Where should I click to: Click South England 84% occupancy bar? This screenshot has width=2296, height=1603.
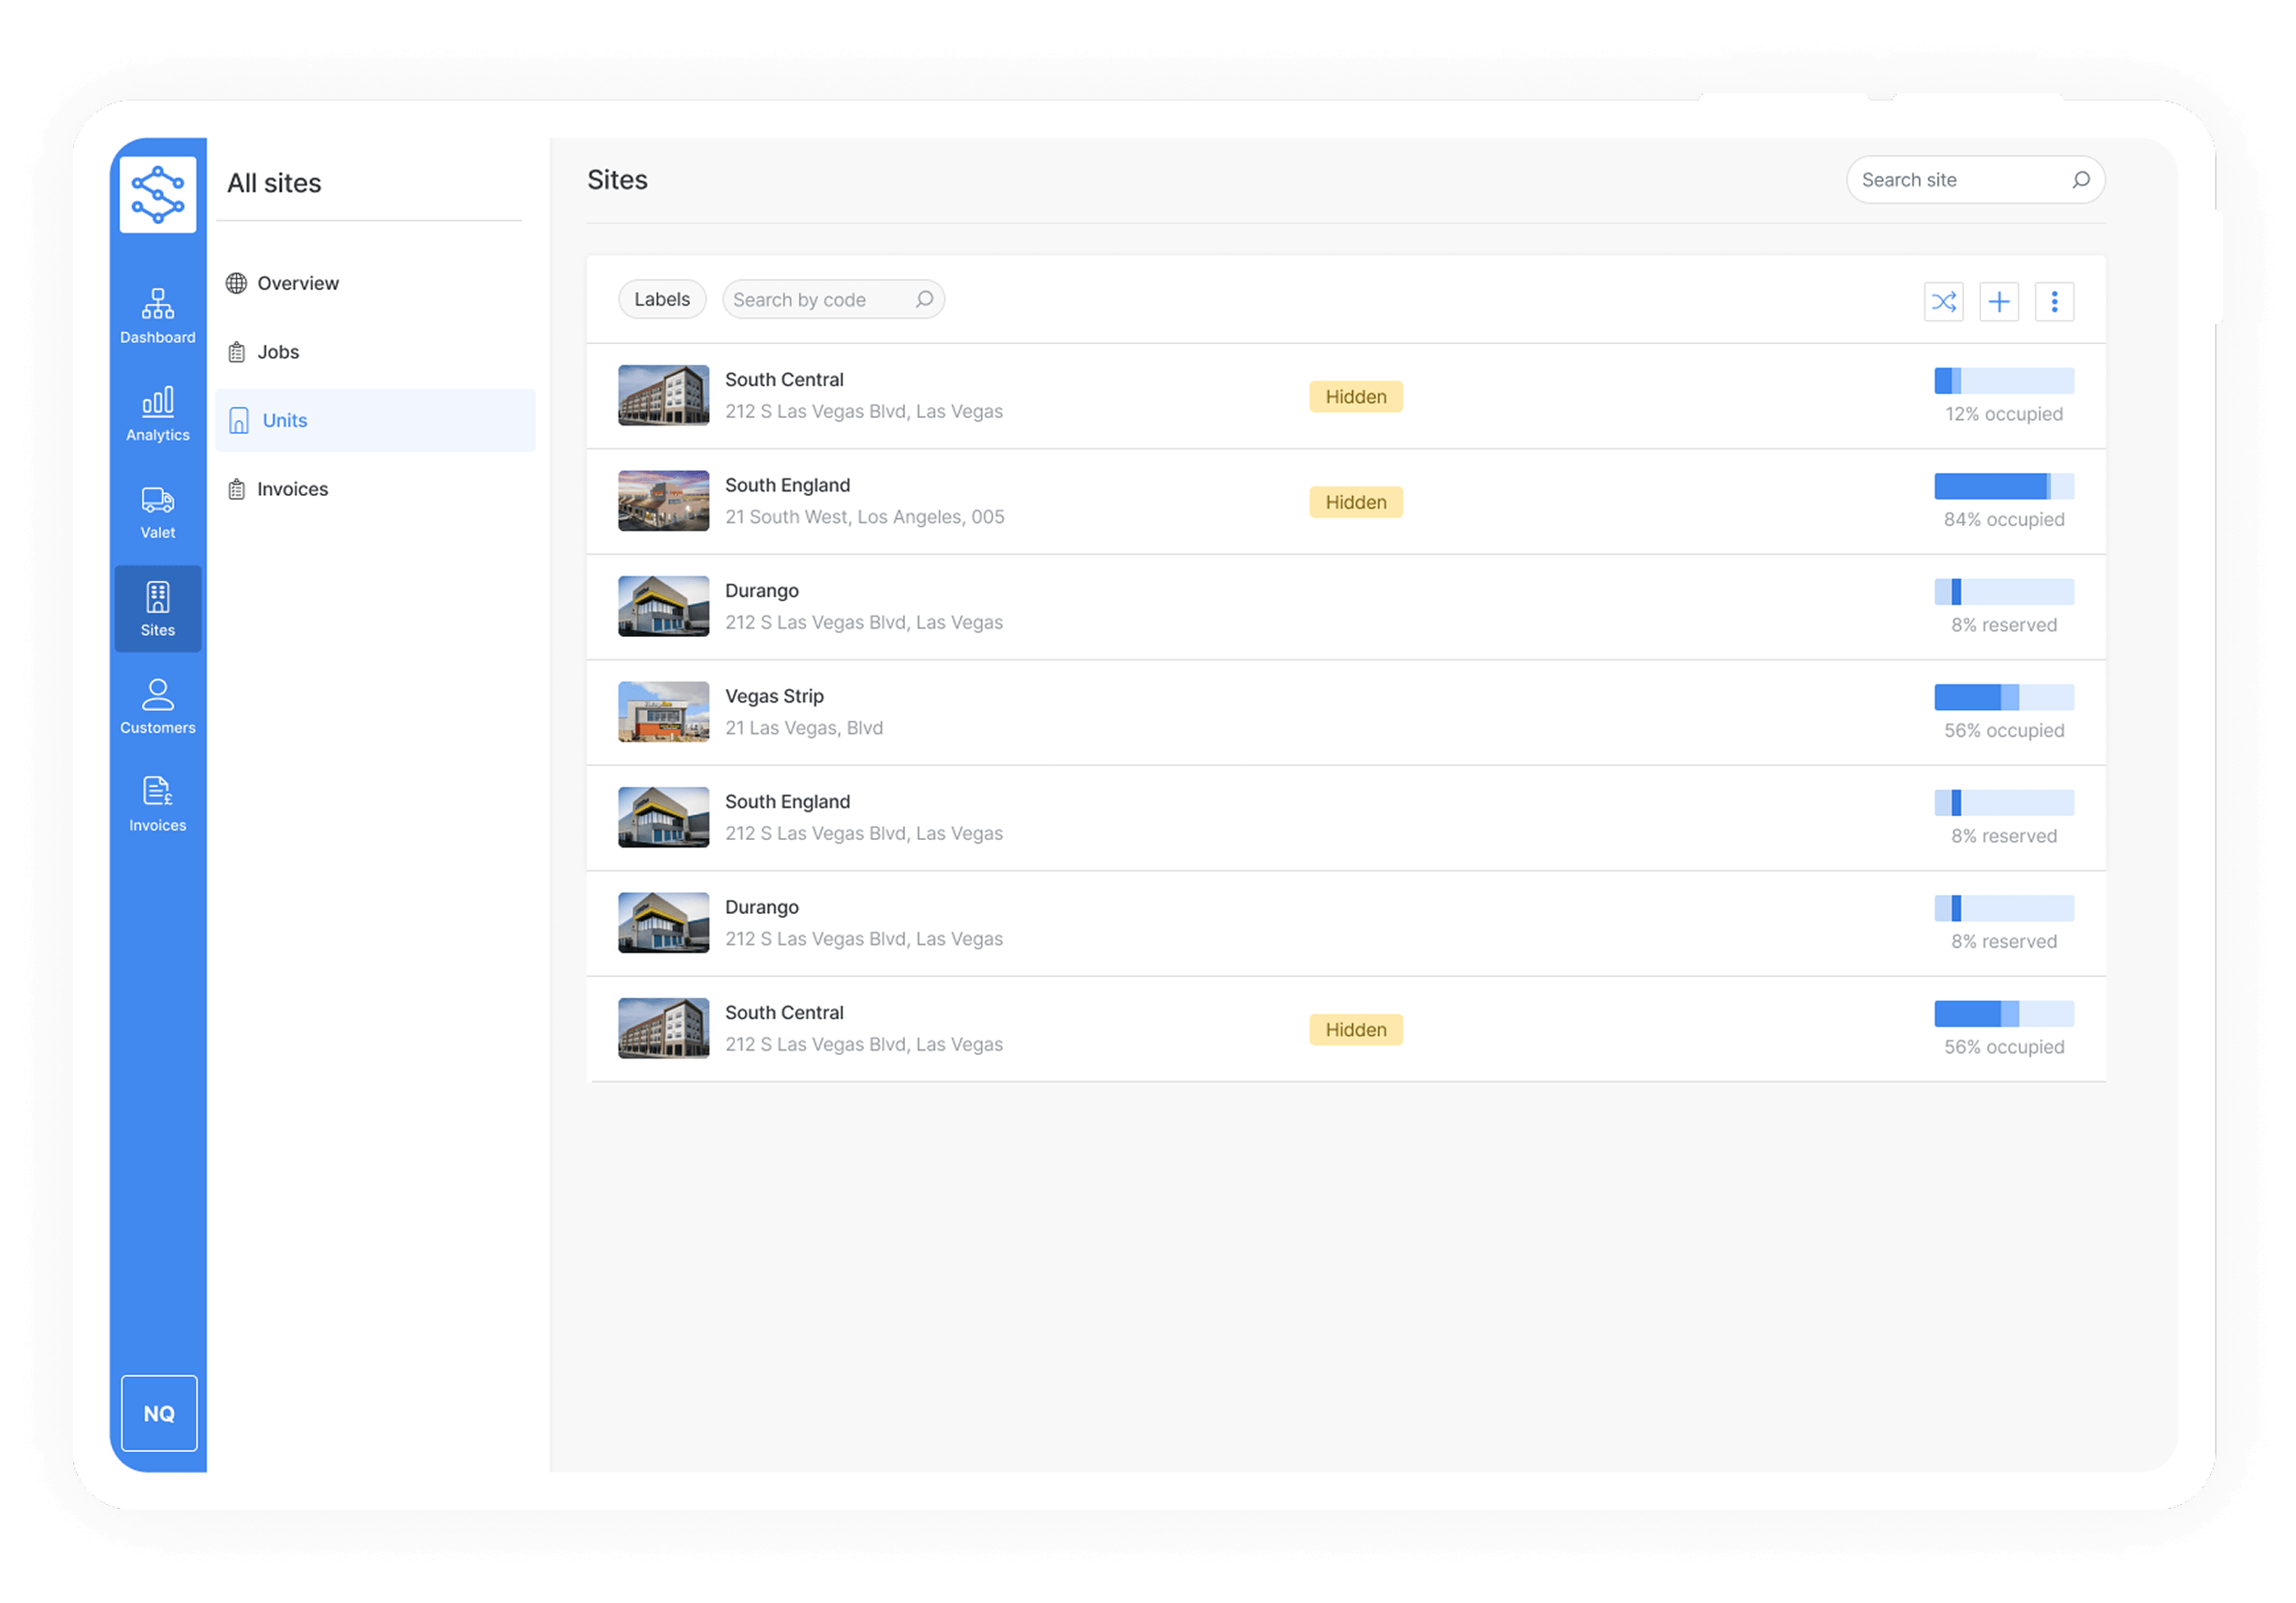pyautogui.click(x=2003, y=486)
